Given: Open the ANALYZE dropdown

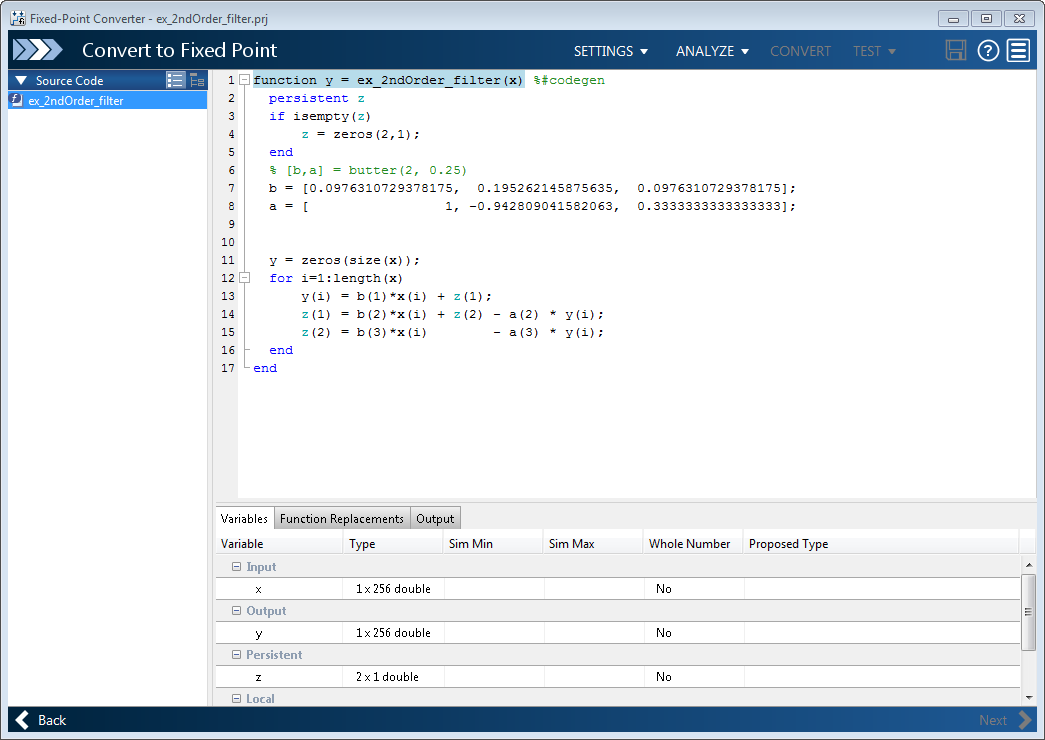Looking at the screenshot, I should 712,51.
